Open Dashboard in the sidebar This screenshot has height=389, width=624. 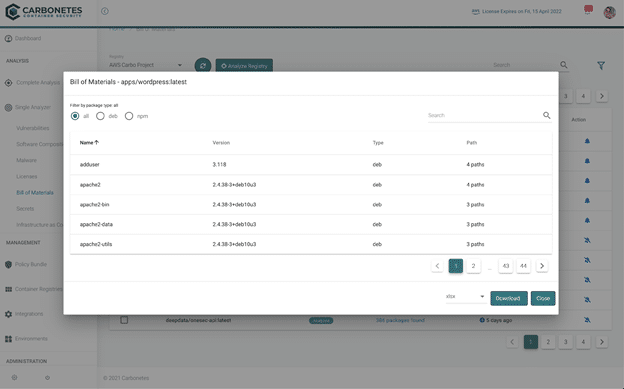tap(28, 39)
